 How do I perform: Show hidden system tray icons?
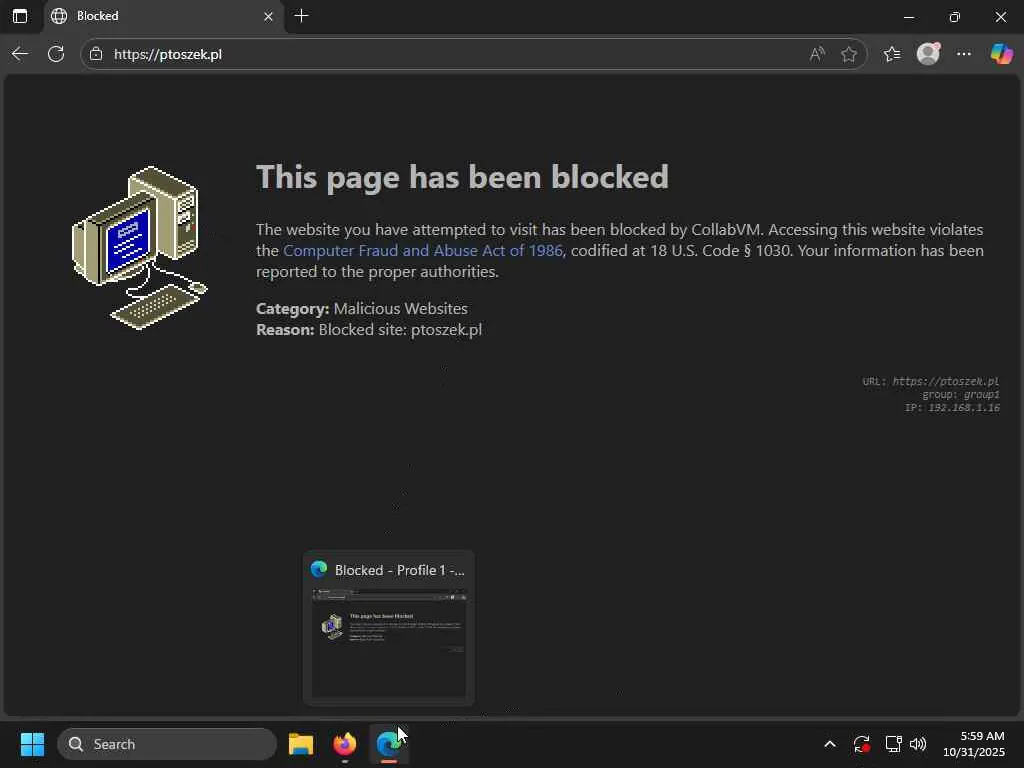[830, 744]
